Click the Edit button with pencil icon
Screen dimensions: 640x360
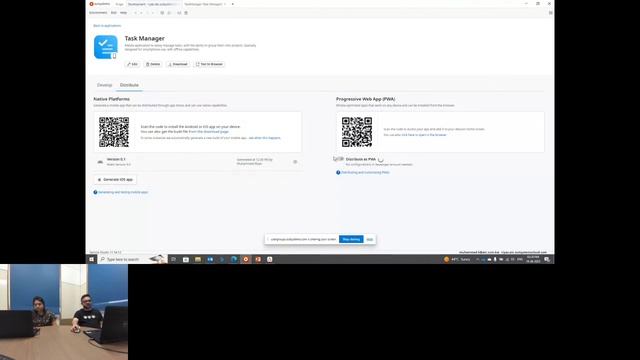coord(132,64)
